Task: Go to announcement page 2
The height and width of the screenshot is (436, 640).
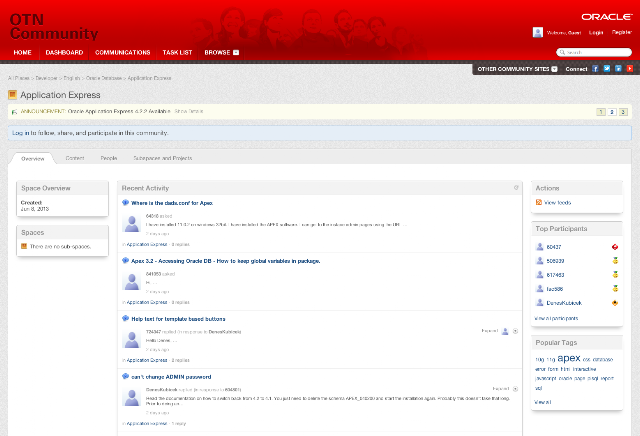Action: [612, 112]
